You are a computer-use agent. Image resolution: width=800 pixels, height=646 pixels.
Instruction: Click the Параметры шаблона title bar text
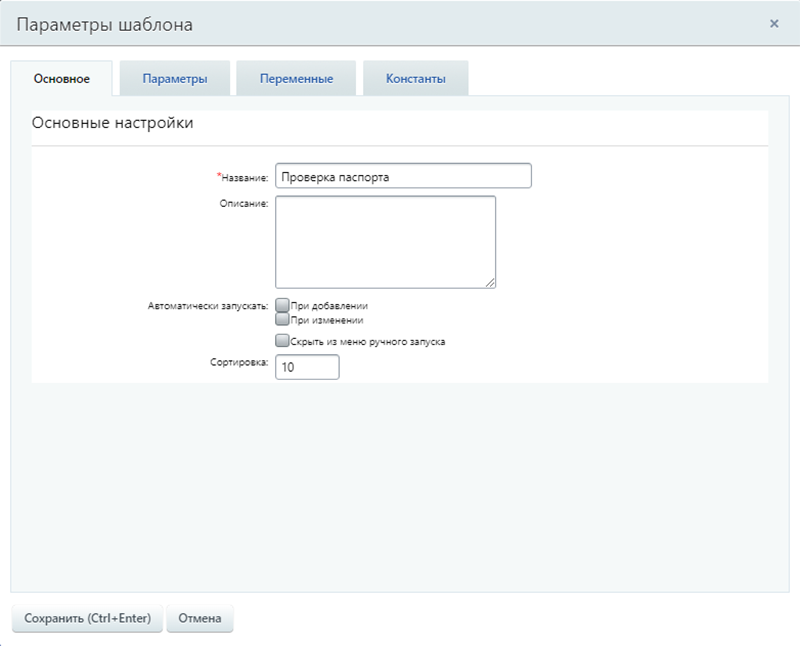pyautogui.click(x=105, y=24)
